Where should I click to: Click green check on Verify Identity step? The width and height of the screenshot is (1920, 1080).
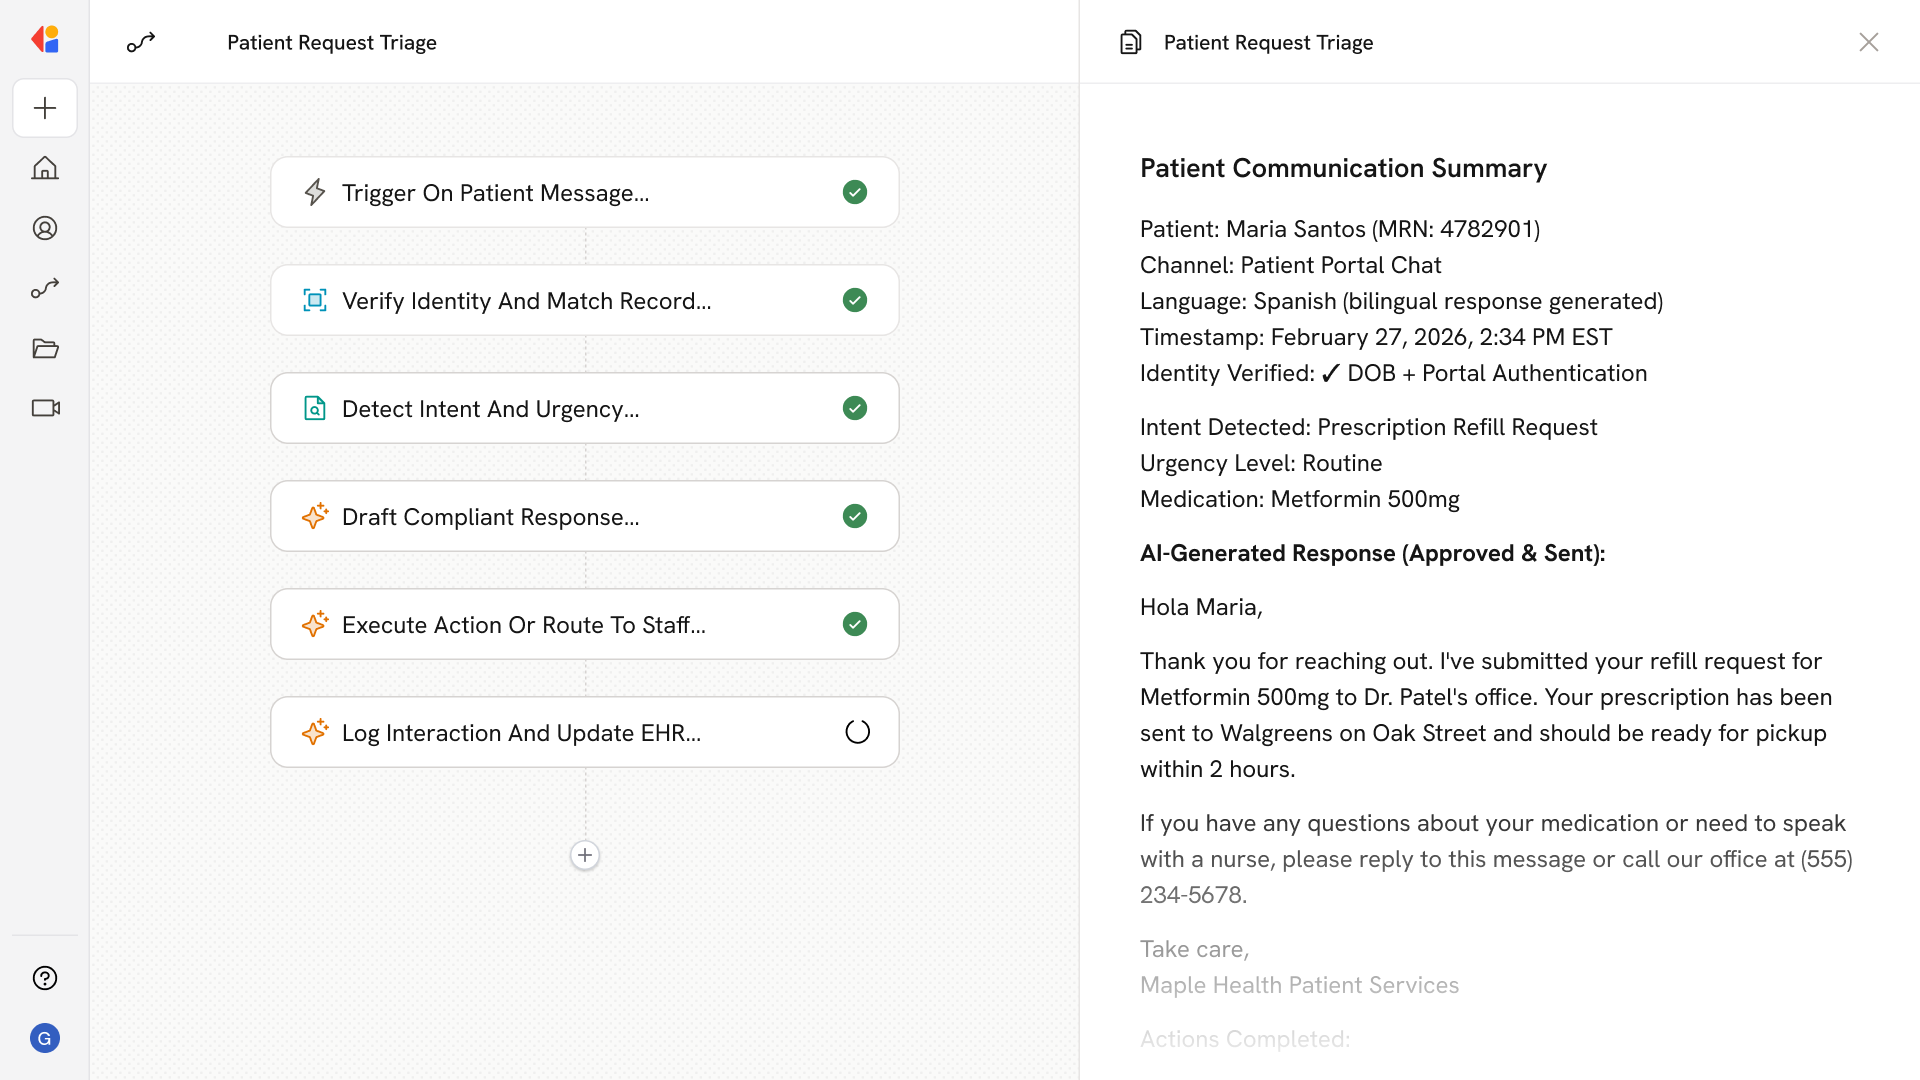(x=855, y=300)
